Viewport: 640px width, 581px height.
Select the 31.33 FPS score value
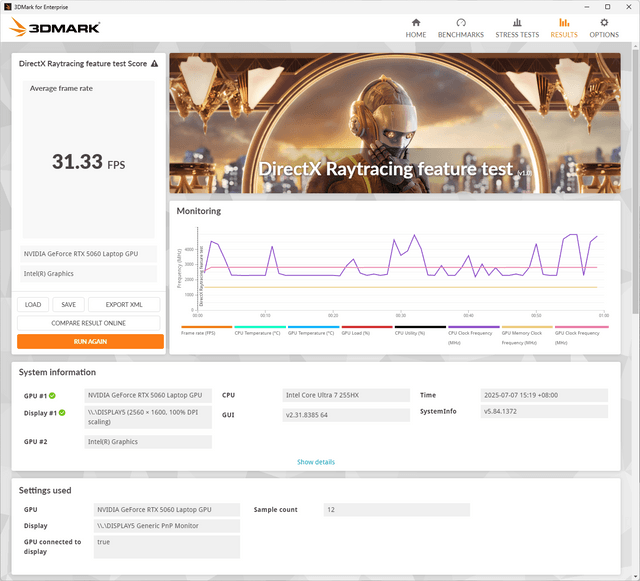[88, 162]
